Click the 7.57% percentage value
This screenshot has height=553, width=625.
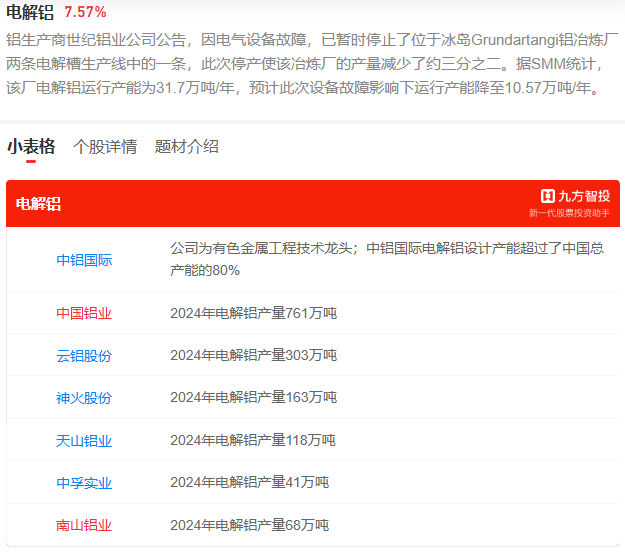(85, 12)
